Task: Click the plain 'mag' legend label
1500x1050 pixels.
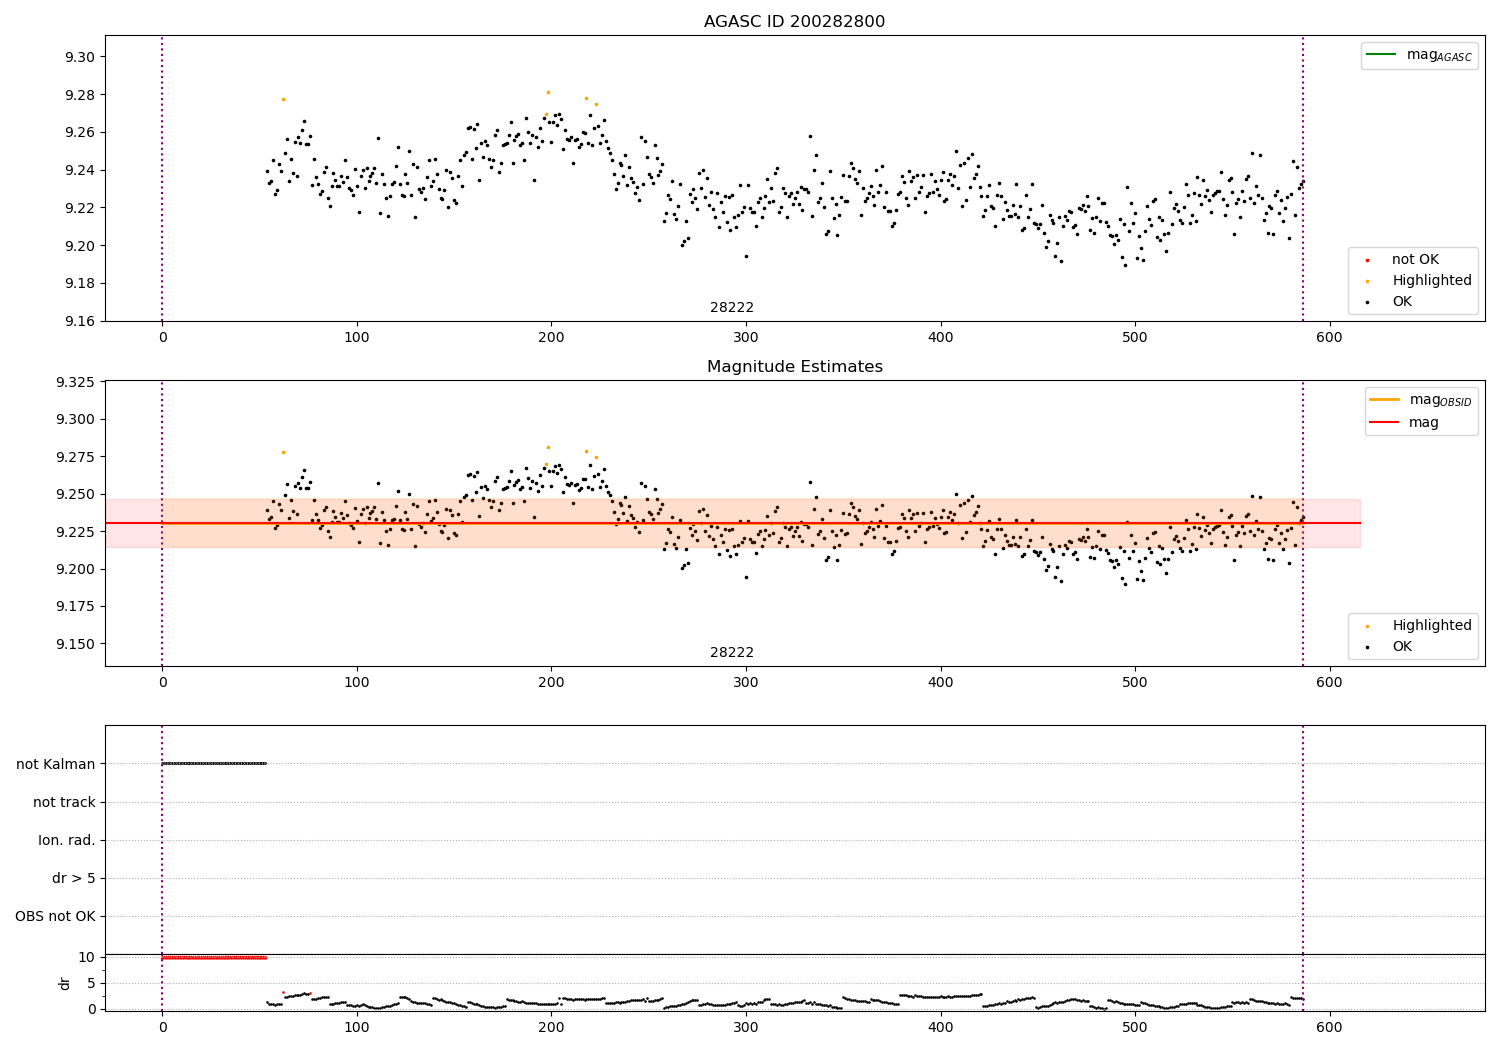Action: tap(1424, 423)
